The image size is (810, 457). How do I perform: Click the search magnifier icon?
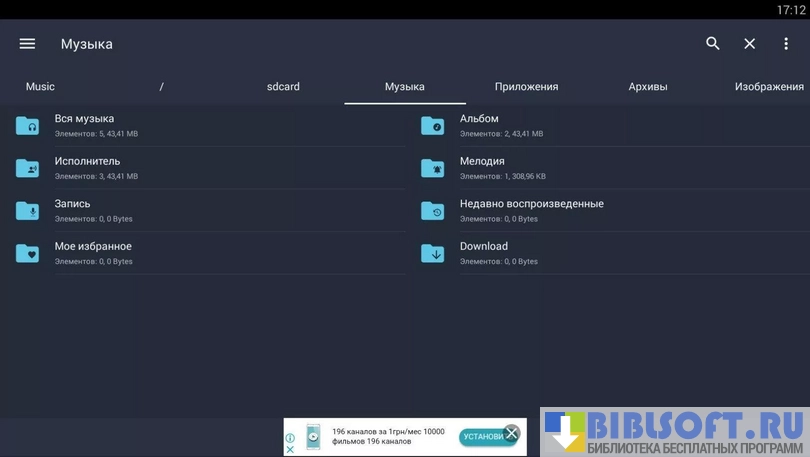713,44
